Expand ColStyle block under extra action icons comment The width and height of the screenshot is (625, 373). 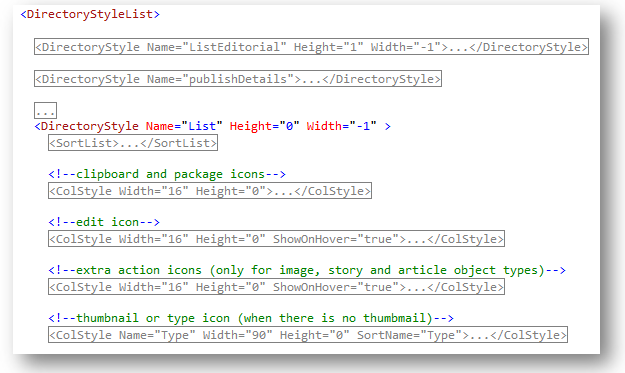point(277,287)
